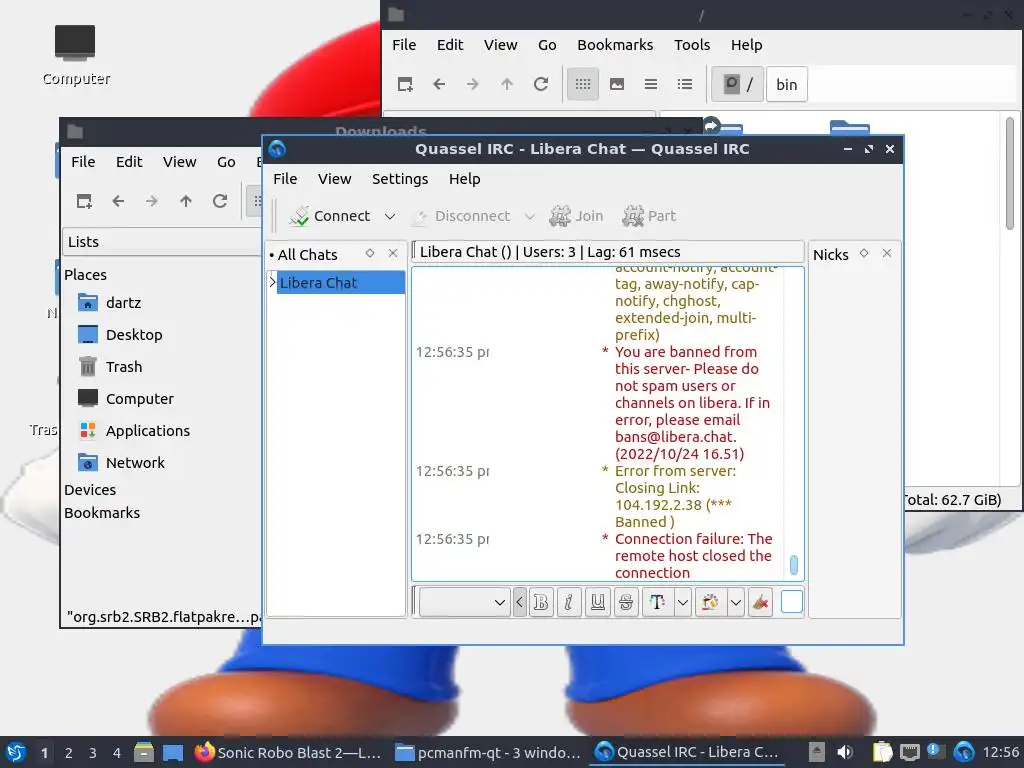The width and height of the screenshot is (1024, 768).
Task: Open Tools menu in root file manager
Action: [692, 45]
